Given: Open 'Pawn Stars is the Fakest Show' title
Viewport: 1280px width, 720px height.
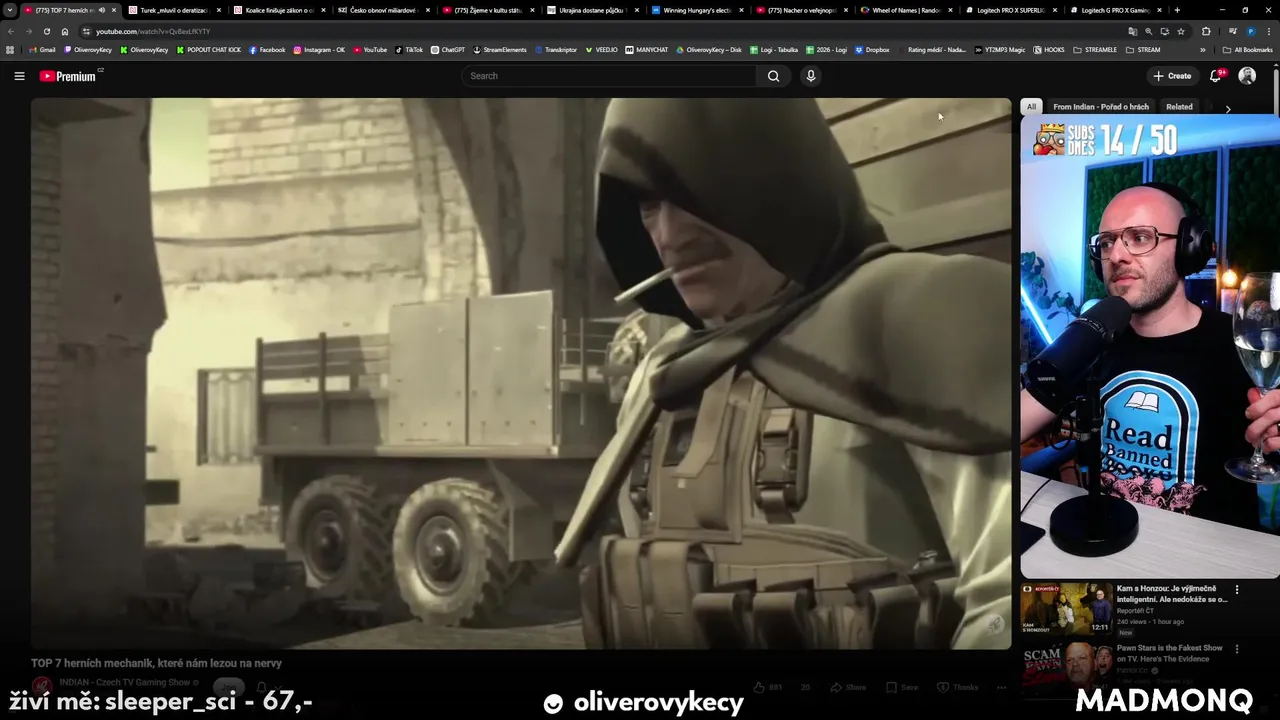Looking at the screenshot, I should [x=1170, y=653].
